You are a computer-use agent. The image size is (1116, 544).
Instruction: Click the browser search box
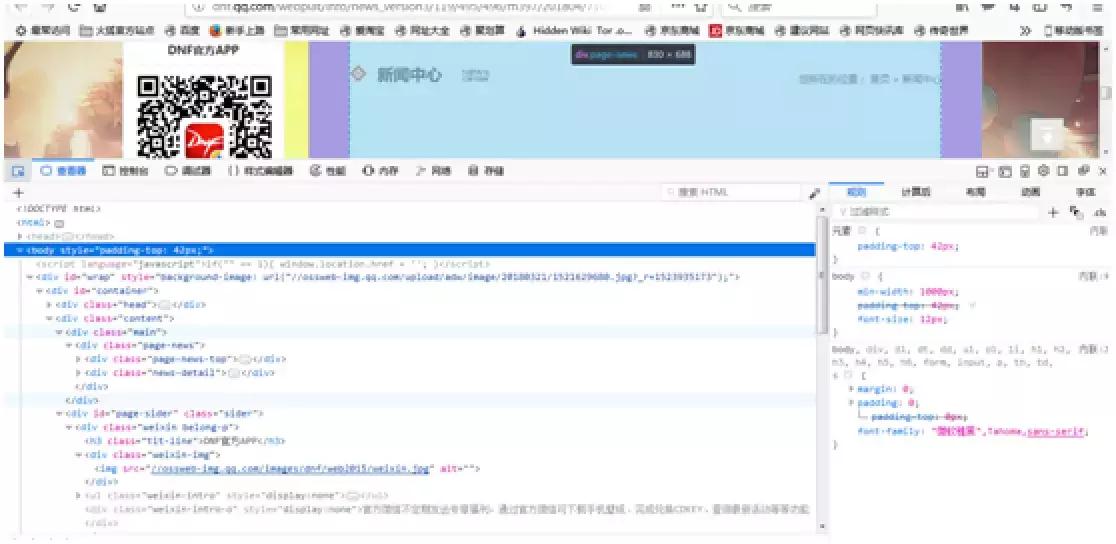(x=799, y=8)
